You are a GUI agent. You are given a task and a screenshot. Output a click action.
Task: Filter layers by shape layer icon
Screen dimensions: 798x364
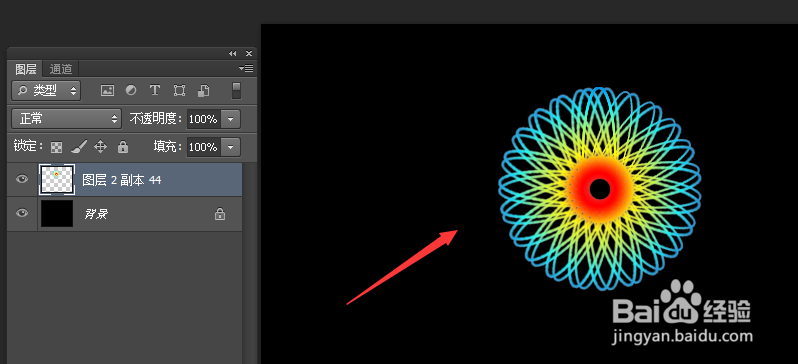(179, 91)
